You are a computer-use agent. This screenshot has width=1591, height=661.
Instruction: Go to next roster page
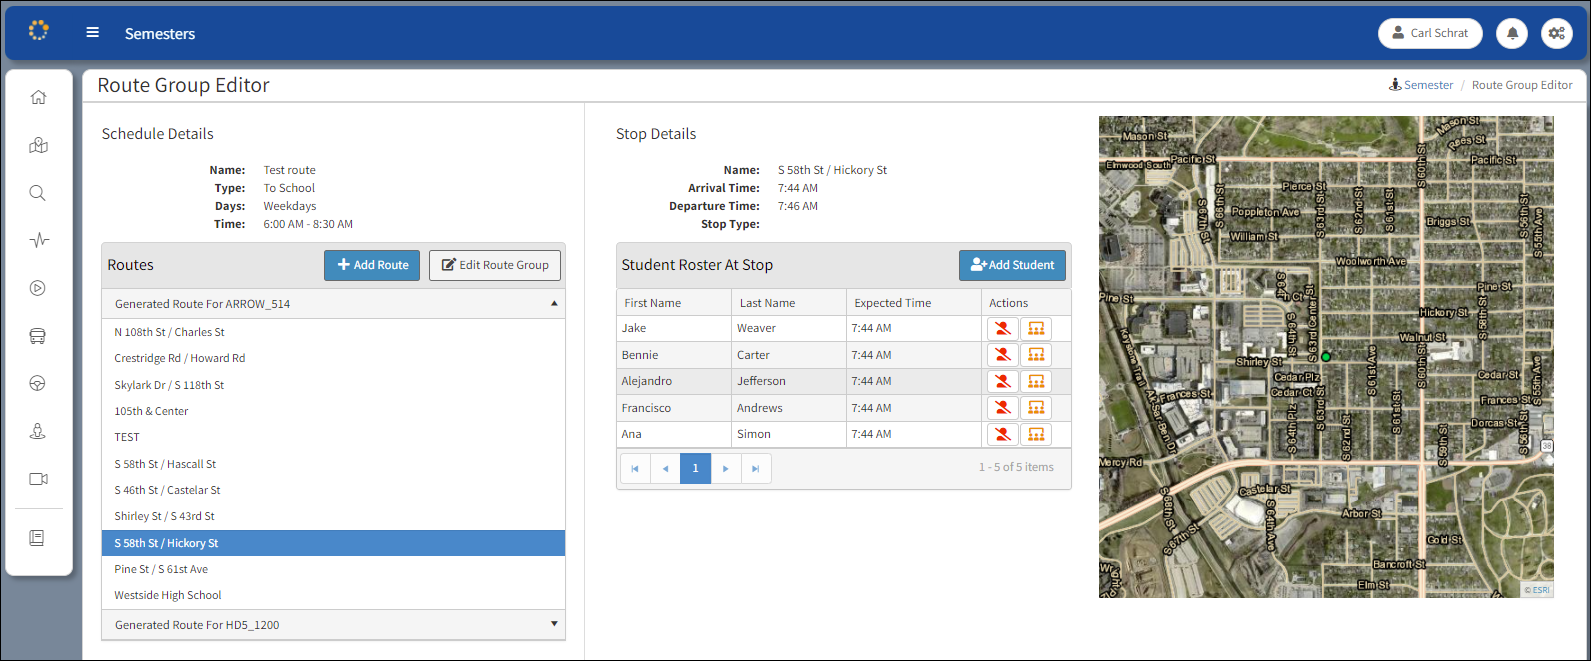(726, 468)
